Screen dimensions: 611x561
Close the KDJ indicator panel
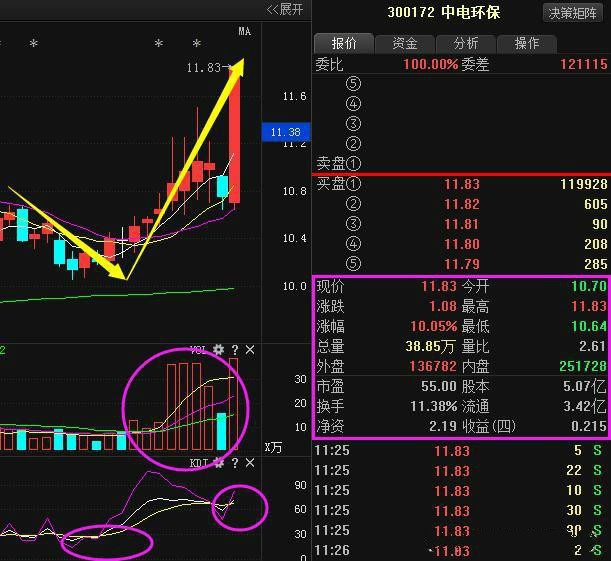250,463
